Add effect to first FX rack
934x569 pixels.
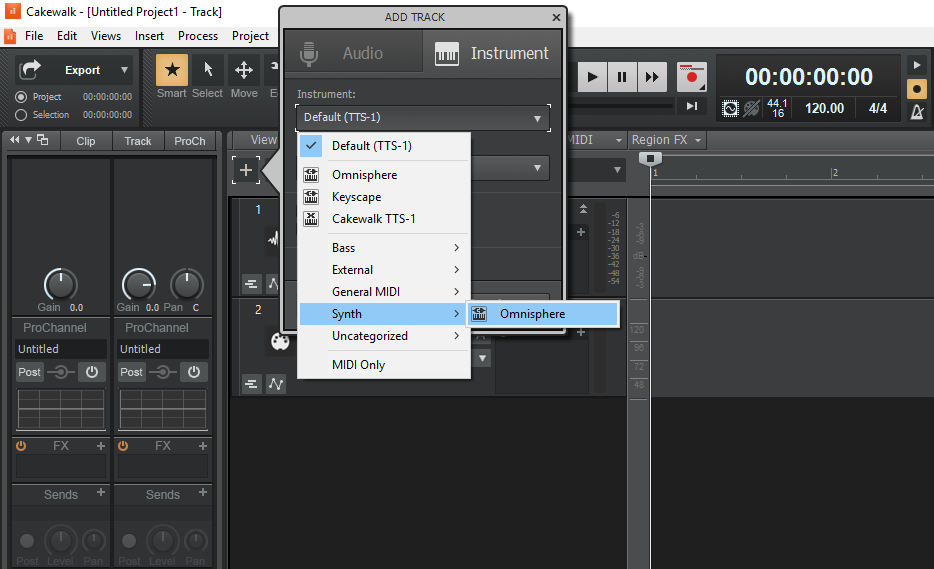[101, 446]
